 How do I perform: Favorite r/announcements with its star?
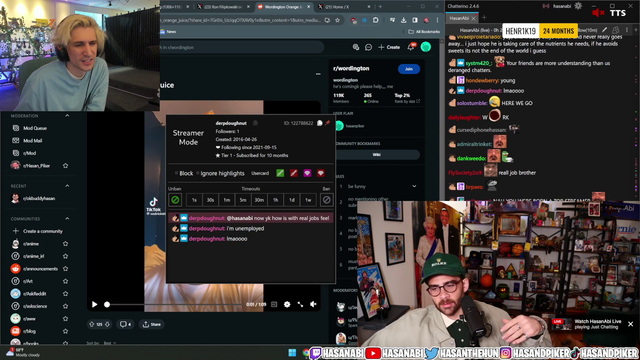[65, 269]
